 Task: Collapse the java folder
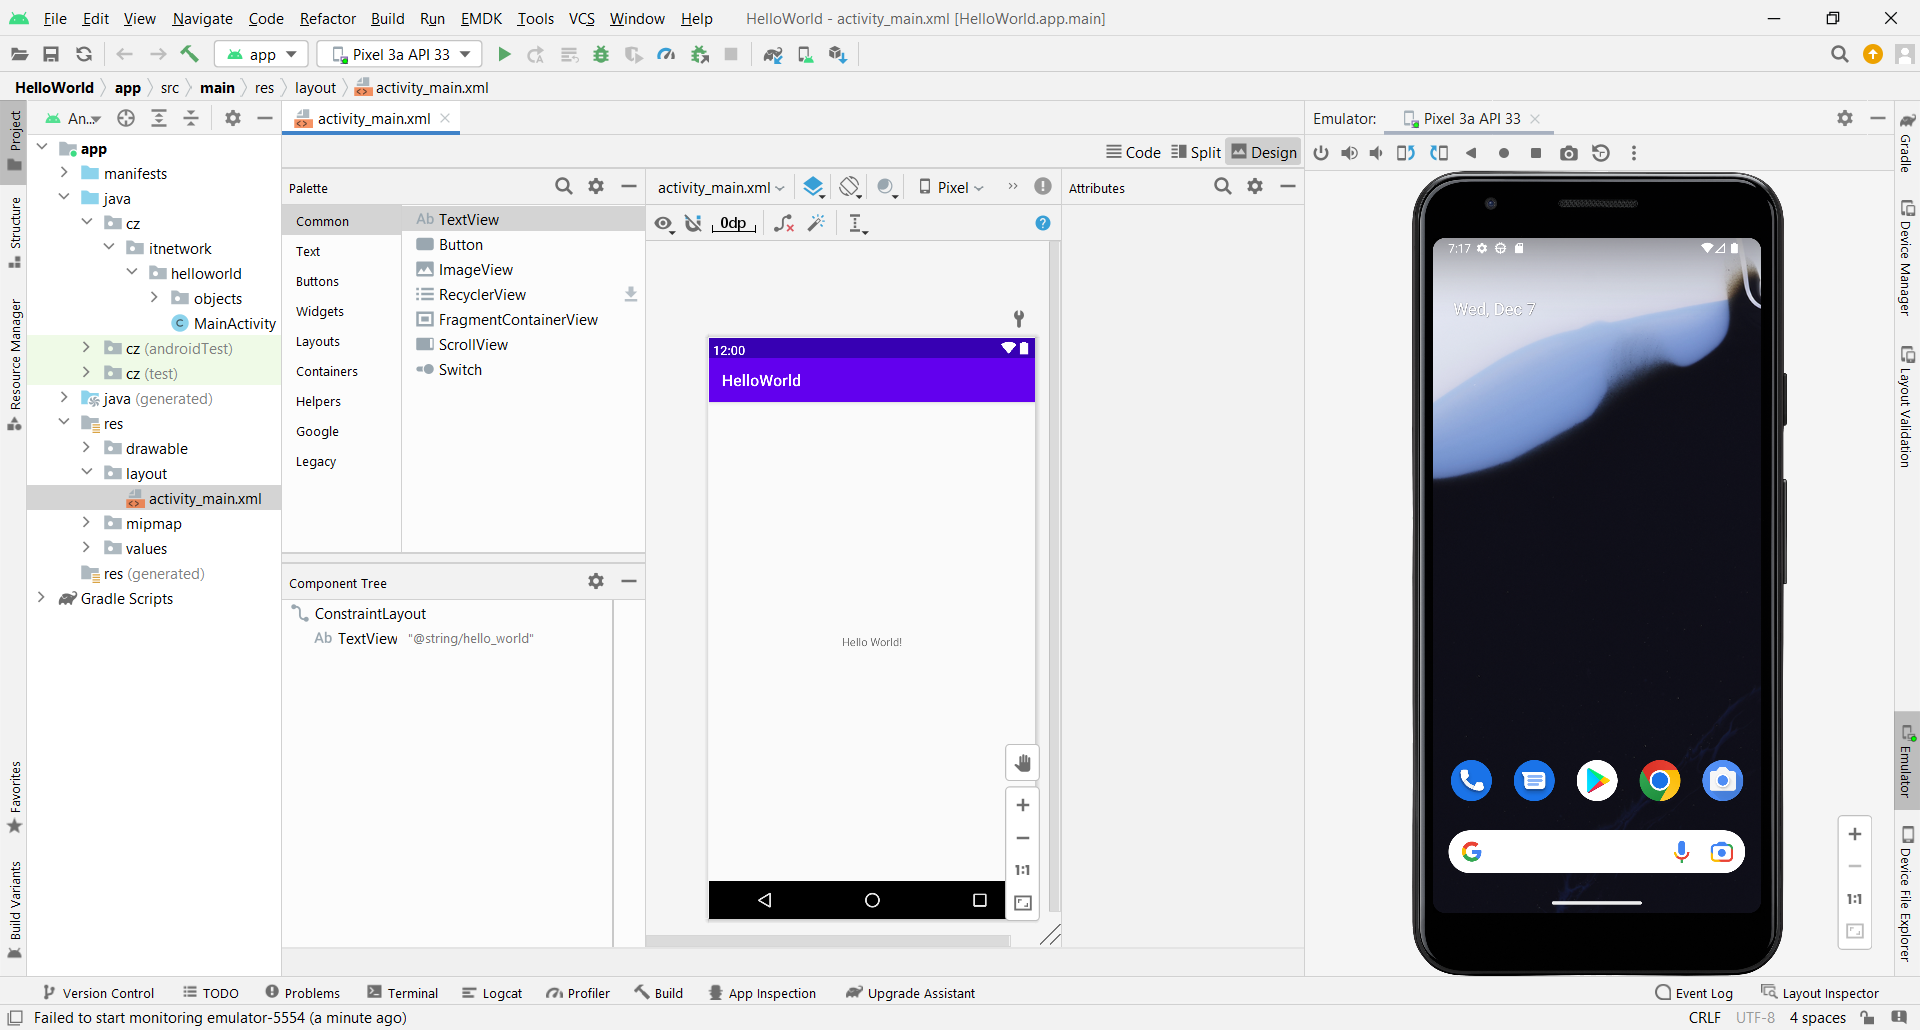(64, 198)
